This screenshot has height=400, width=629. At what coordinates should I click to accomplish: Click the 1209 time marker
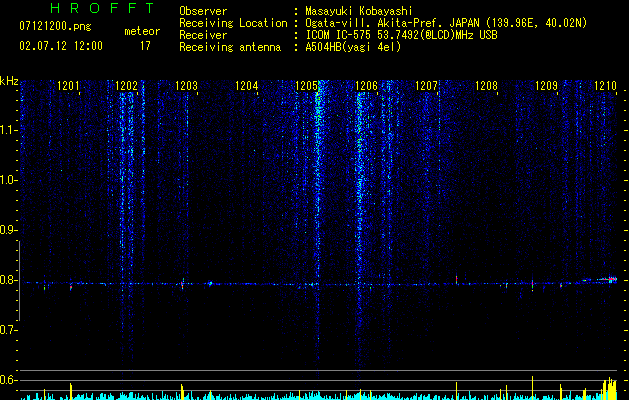[547, 86]
